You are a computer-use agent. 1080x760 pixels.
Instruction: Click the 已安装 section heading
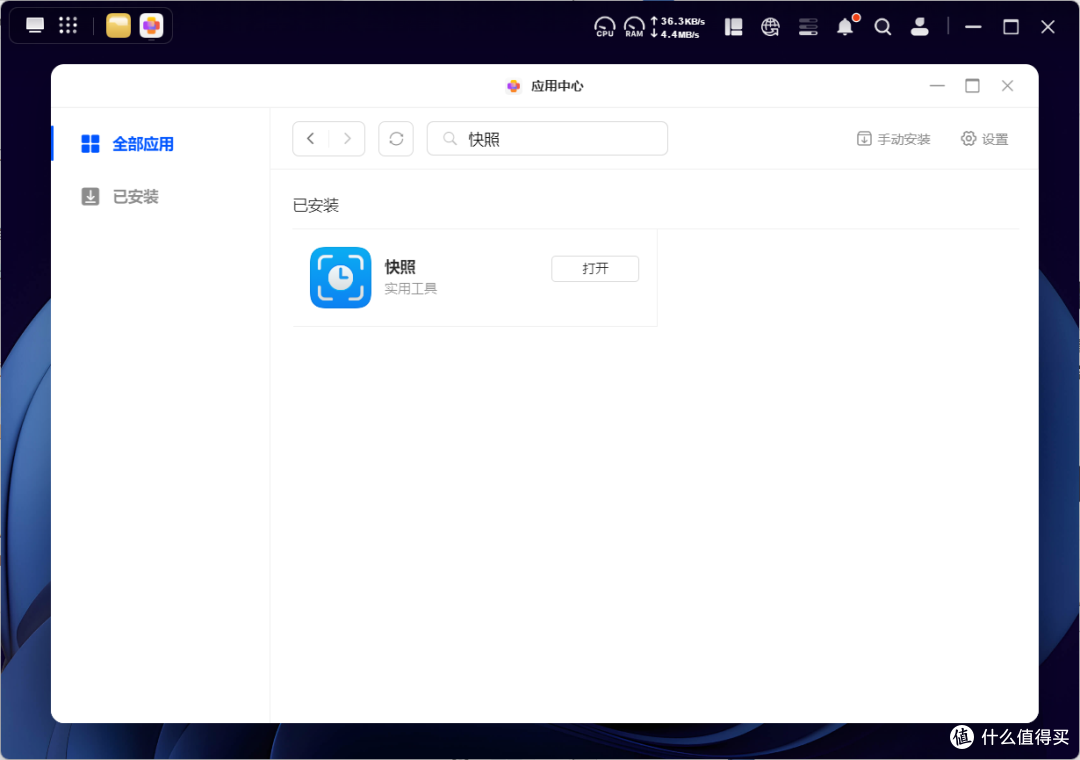click(x=316, y=205)
